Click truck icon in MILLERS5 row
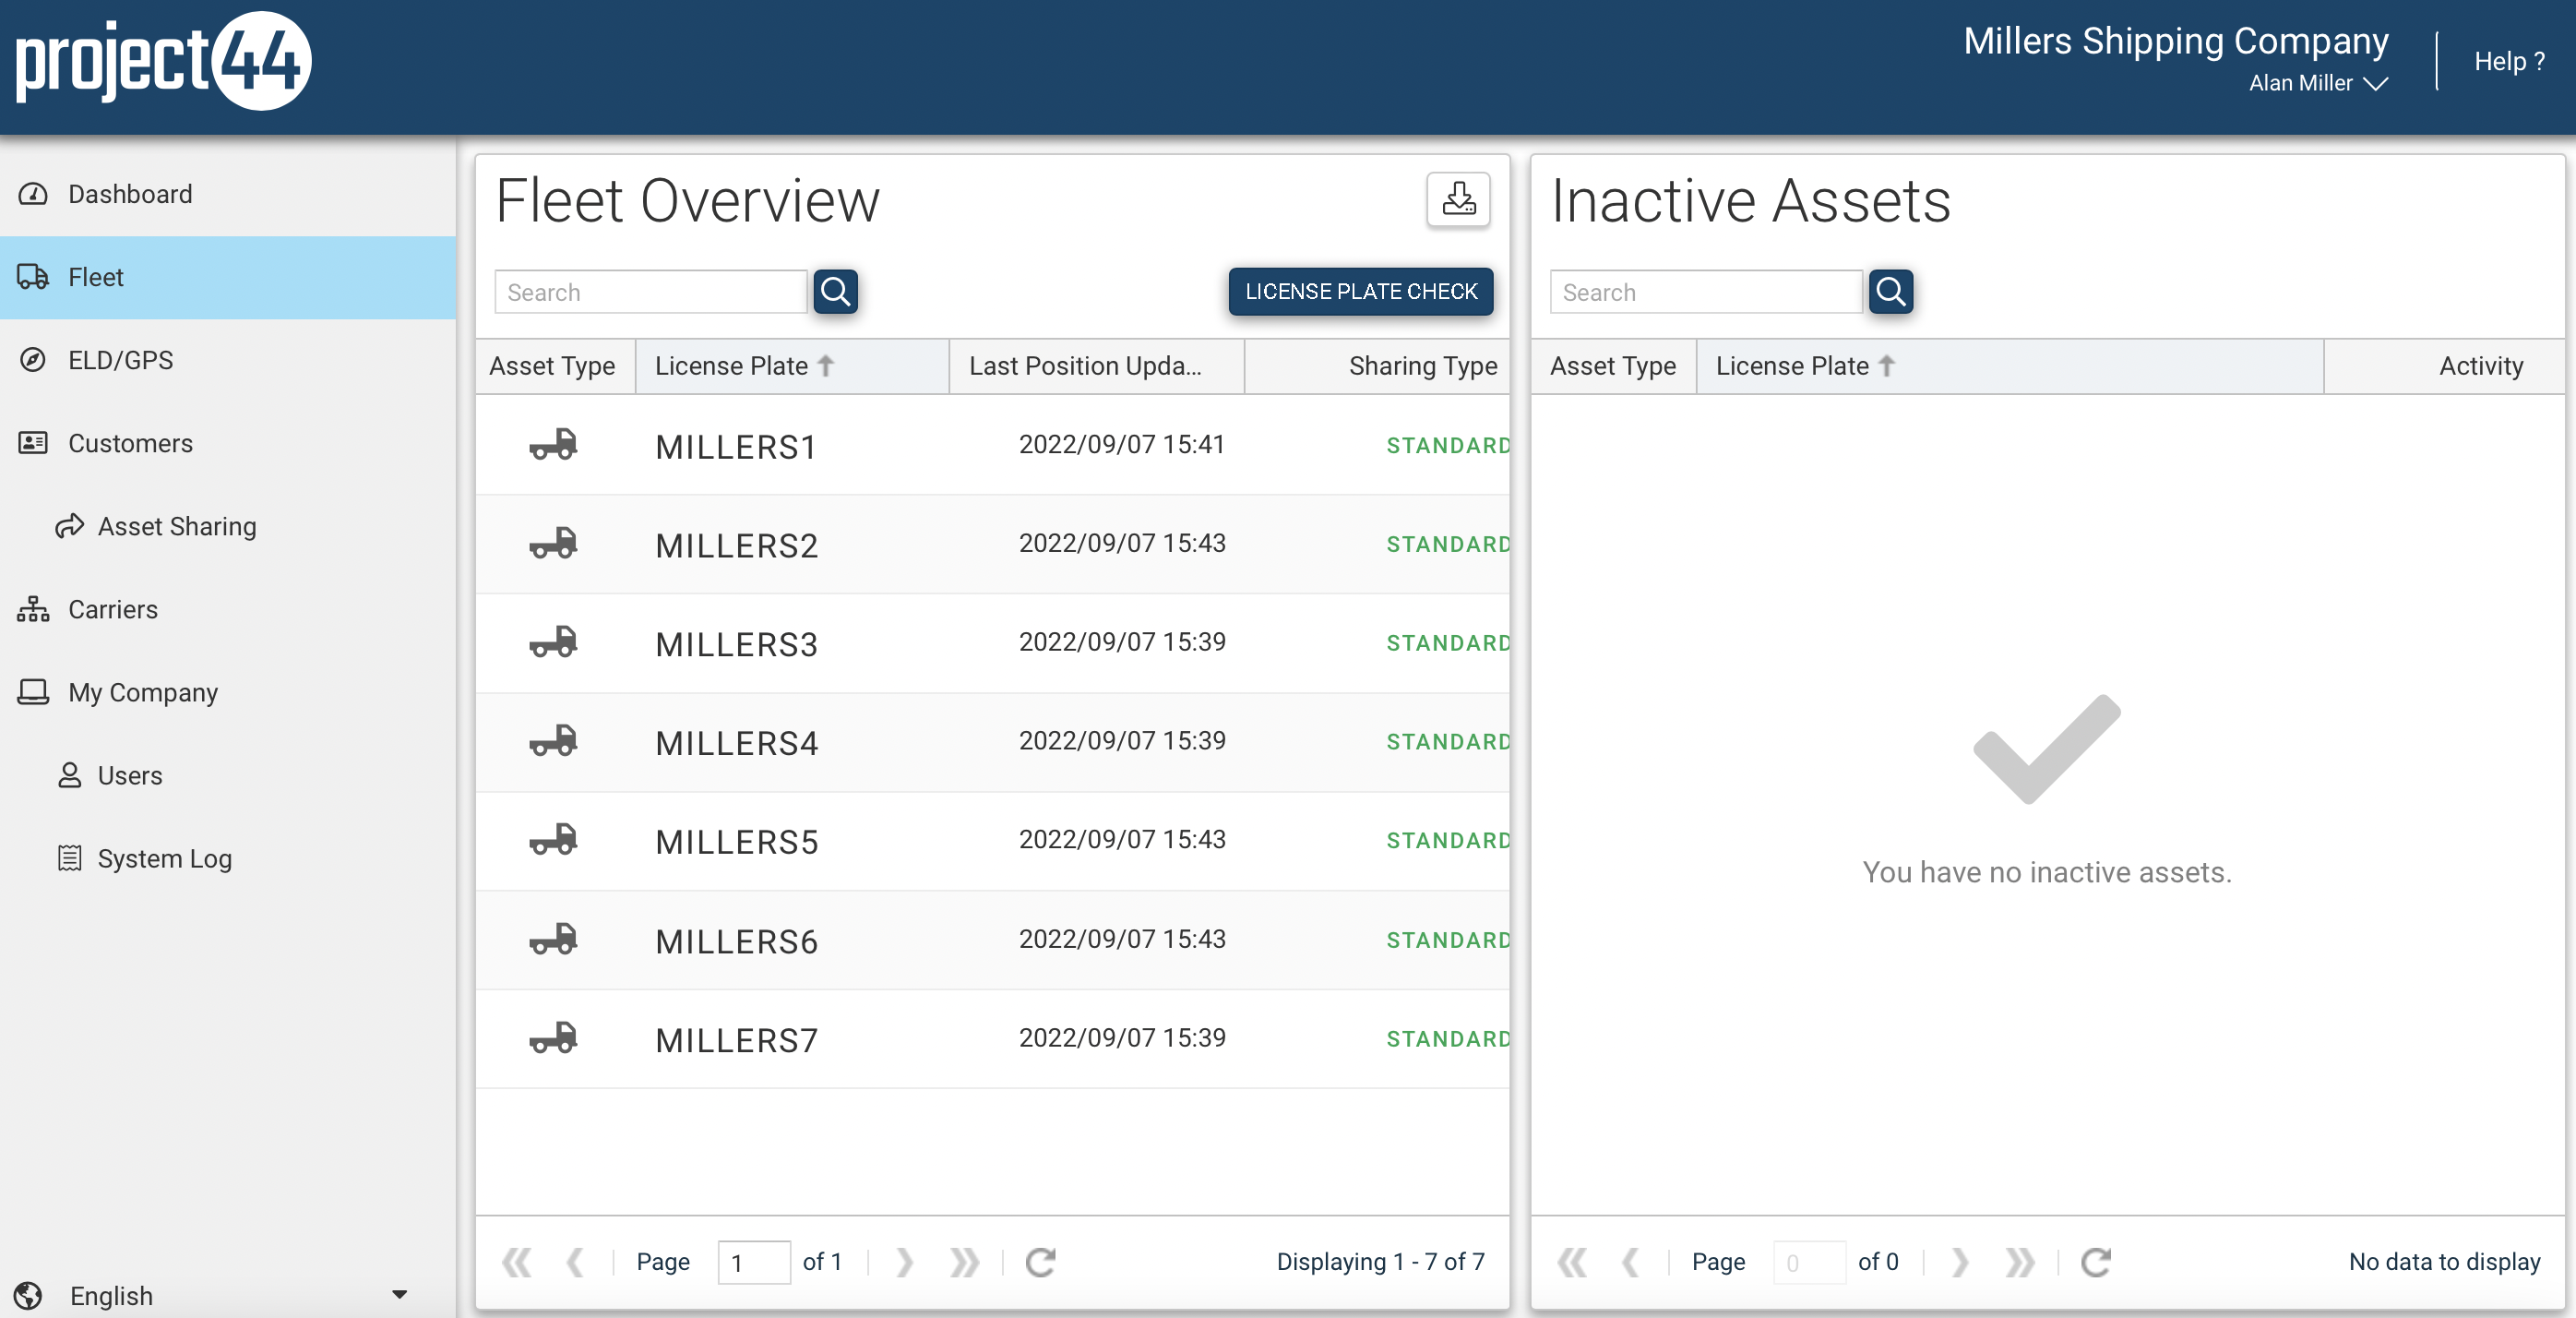The image size is (2576, 1318). point(553,840)
